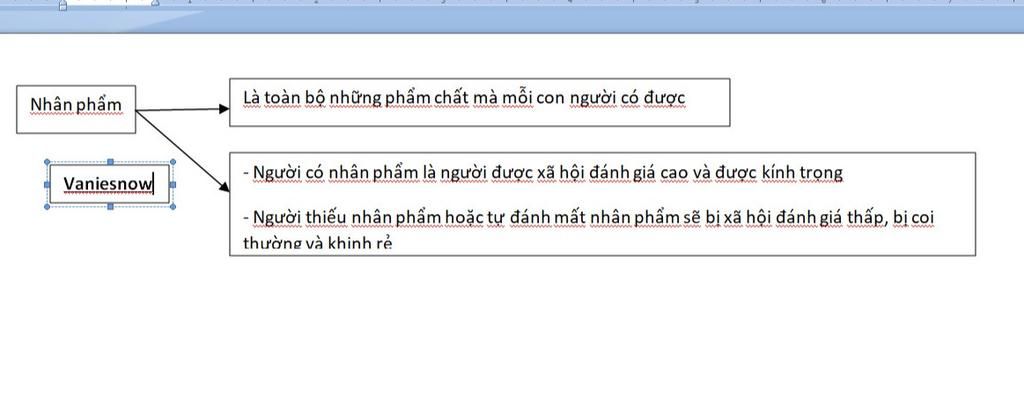This screenshot has width=1024, height=405.
Task: Click top-right corner handle of Vaniesnow box
Action: [173, 162]
